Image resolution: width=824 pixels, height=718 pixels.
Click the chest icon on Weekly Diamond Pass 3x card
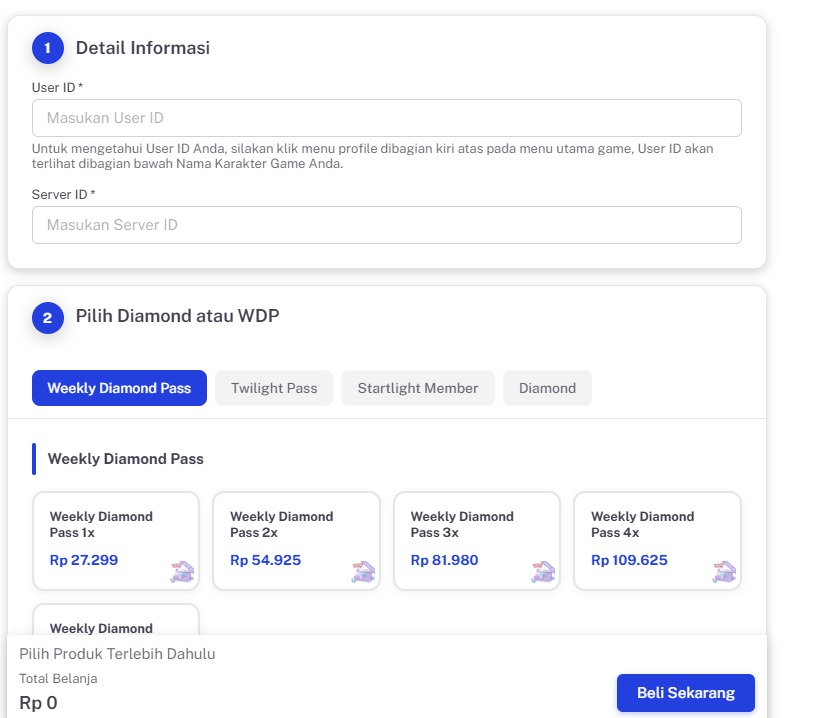point(543,571)
